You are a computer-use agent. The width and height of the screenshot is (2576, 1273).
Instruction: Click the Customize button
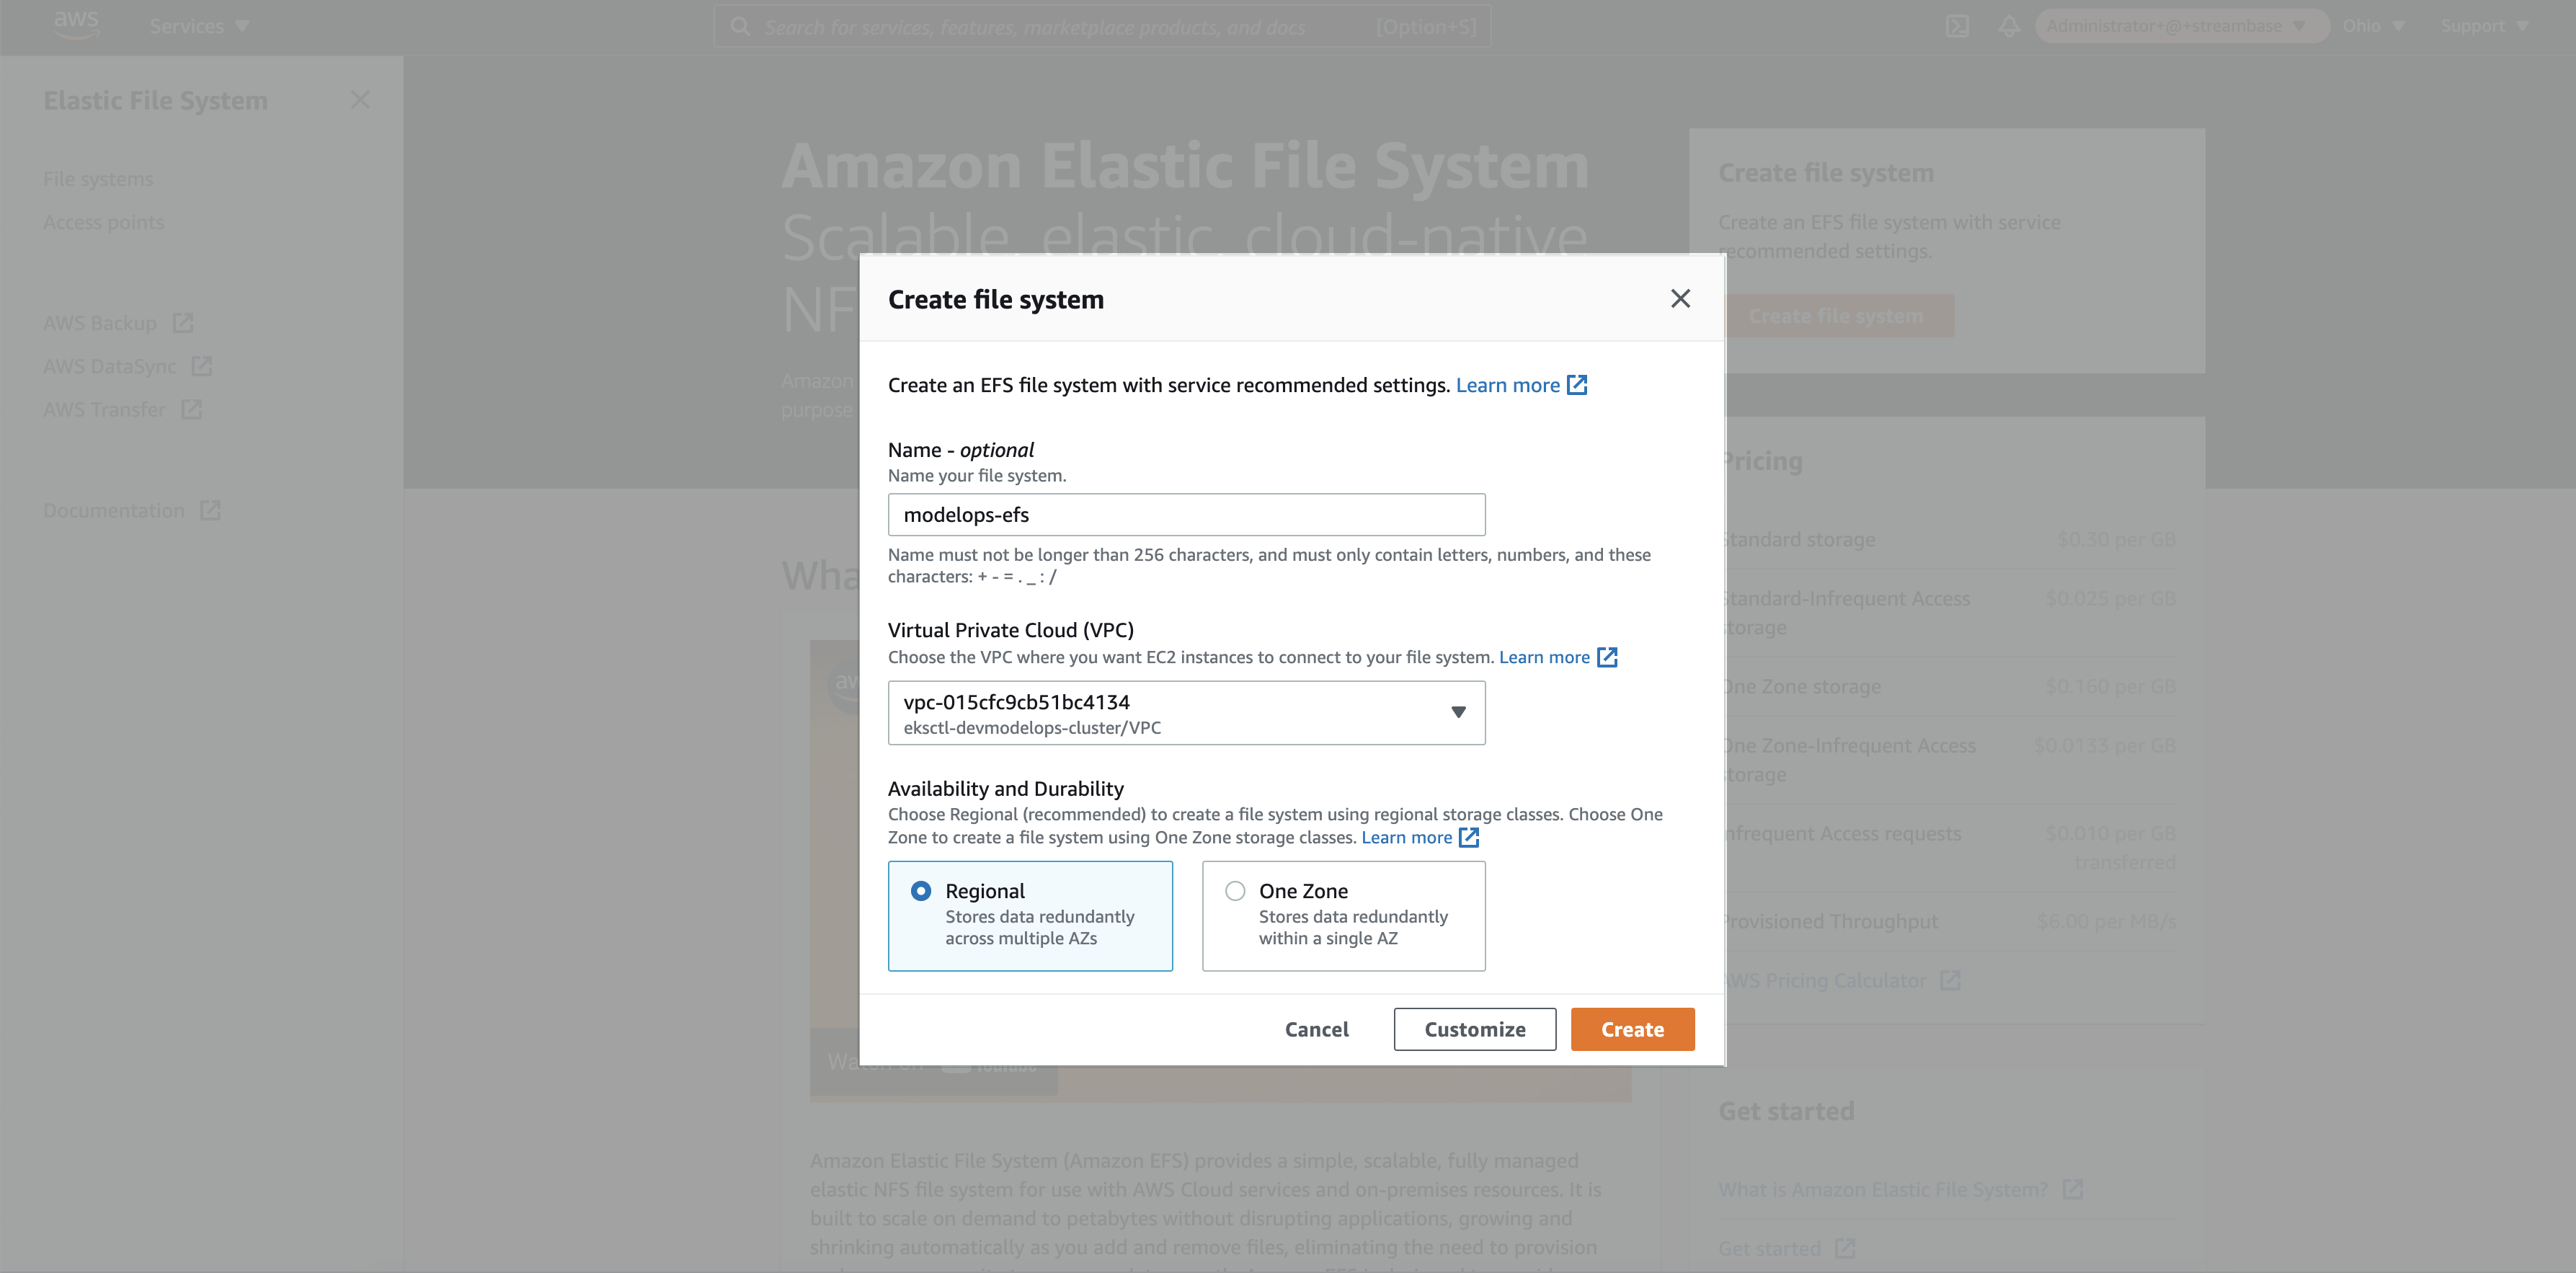pos(1475,1029)
